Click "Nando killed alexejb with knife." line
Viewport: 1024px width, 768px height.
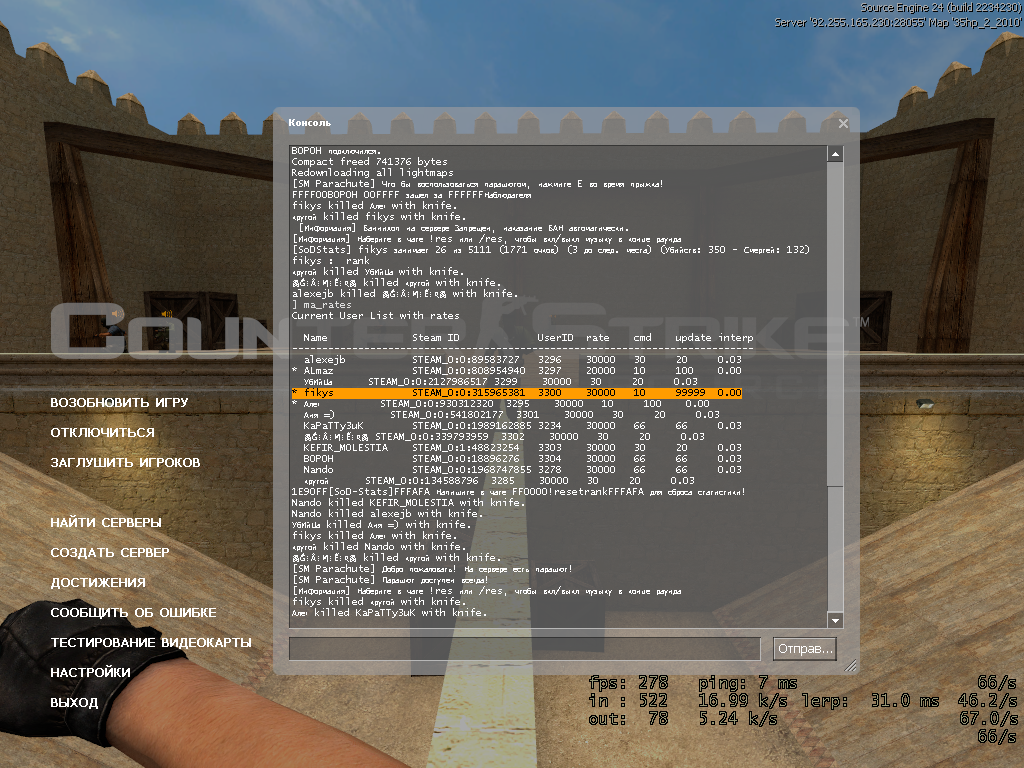click(387, 513)
